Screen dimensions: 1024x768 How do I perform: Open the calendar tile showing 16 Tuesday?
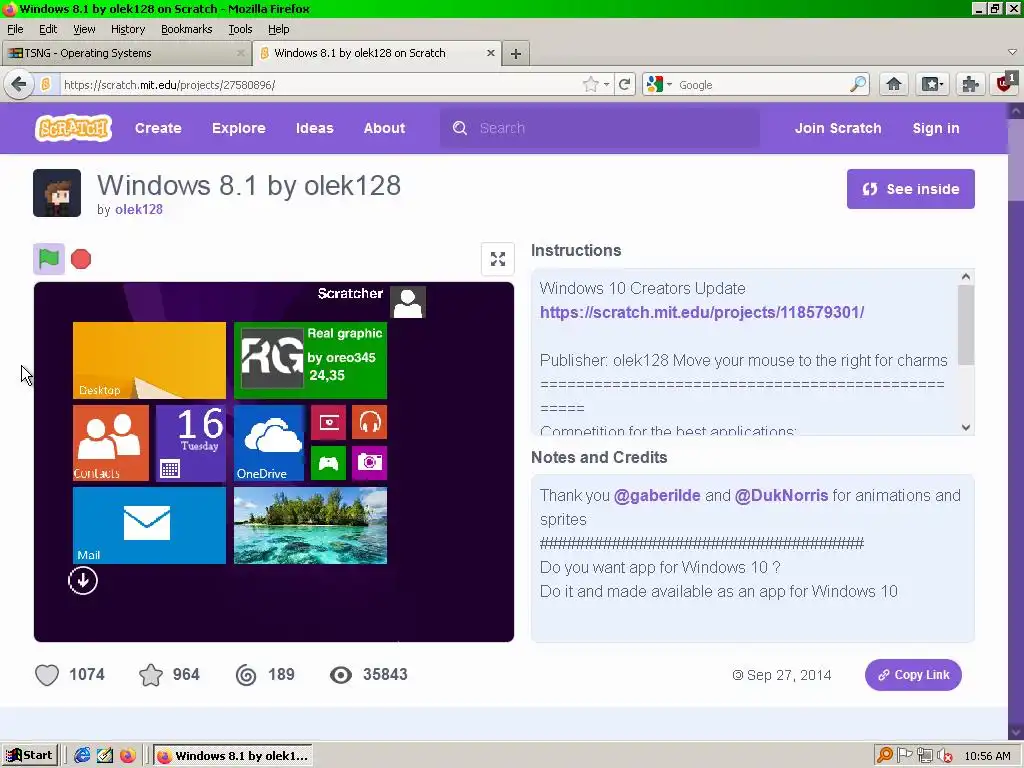[x=191, y=443]
